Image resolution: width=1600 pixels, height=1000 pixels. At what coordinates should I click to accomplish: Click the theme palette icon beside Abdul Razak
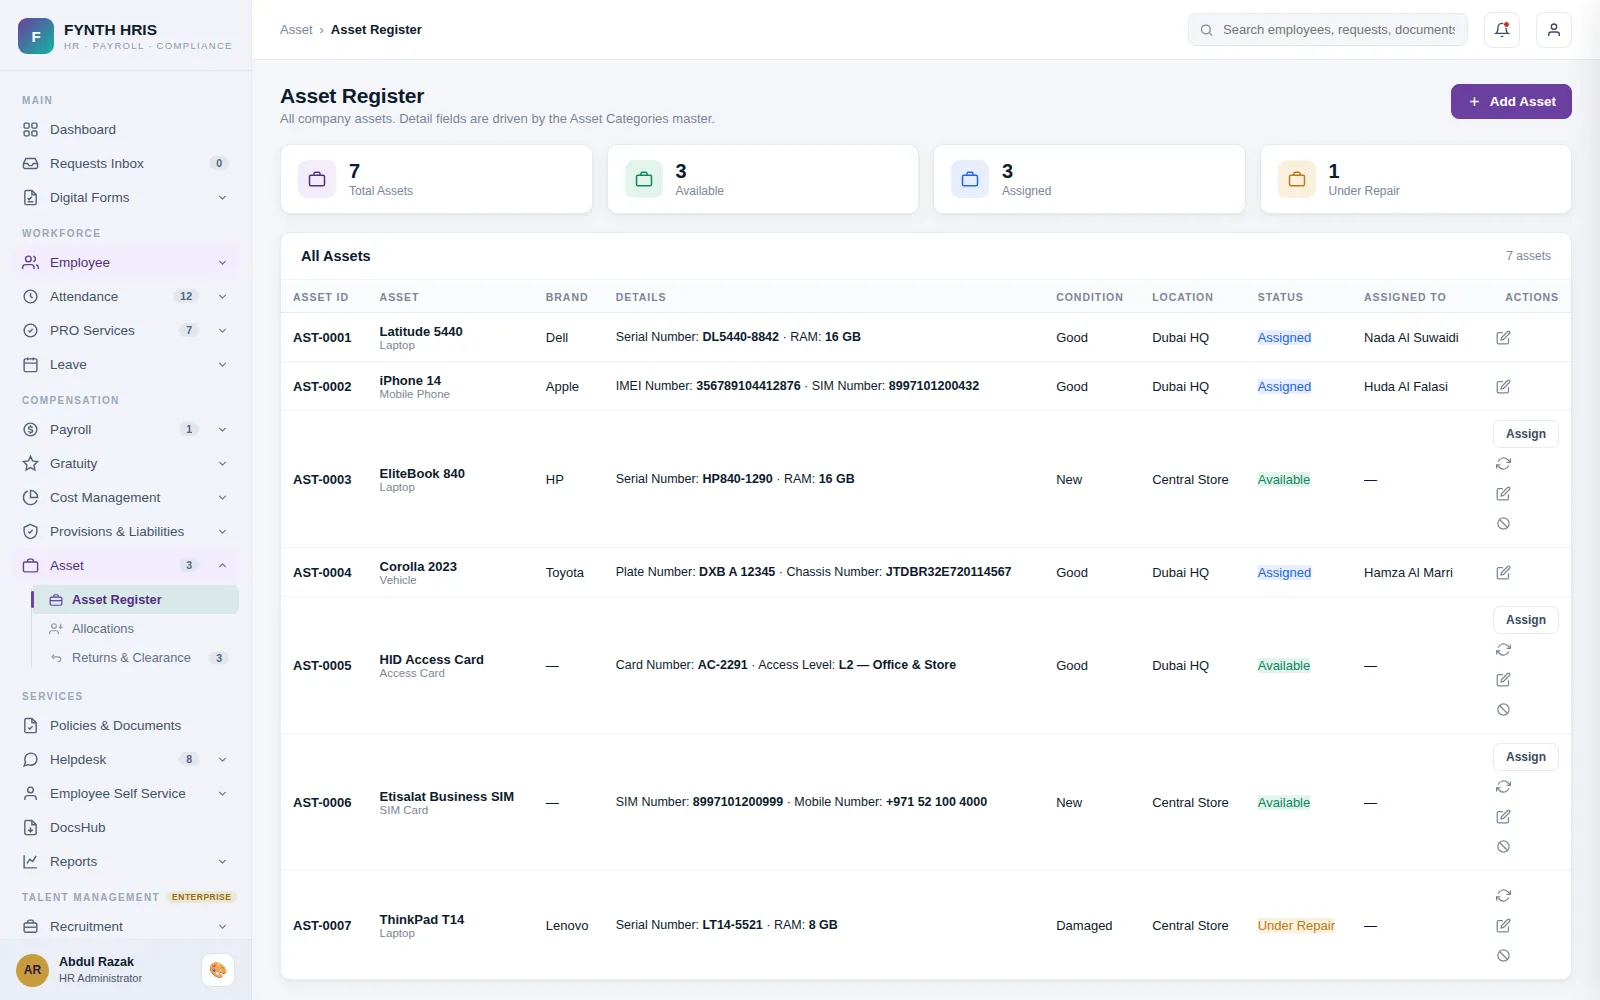218,970
